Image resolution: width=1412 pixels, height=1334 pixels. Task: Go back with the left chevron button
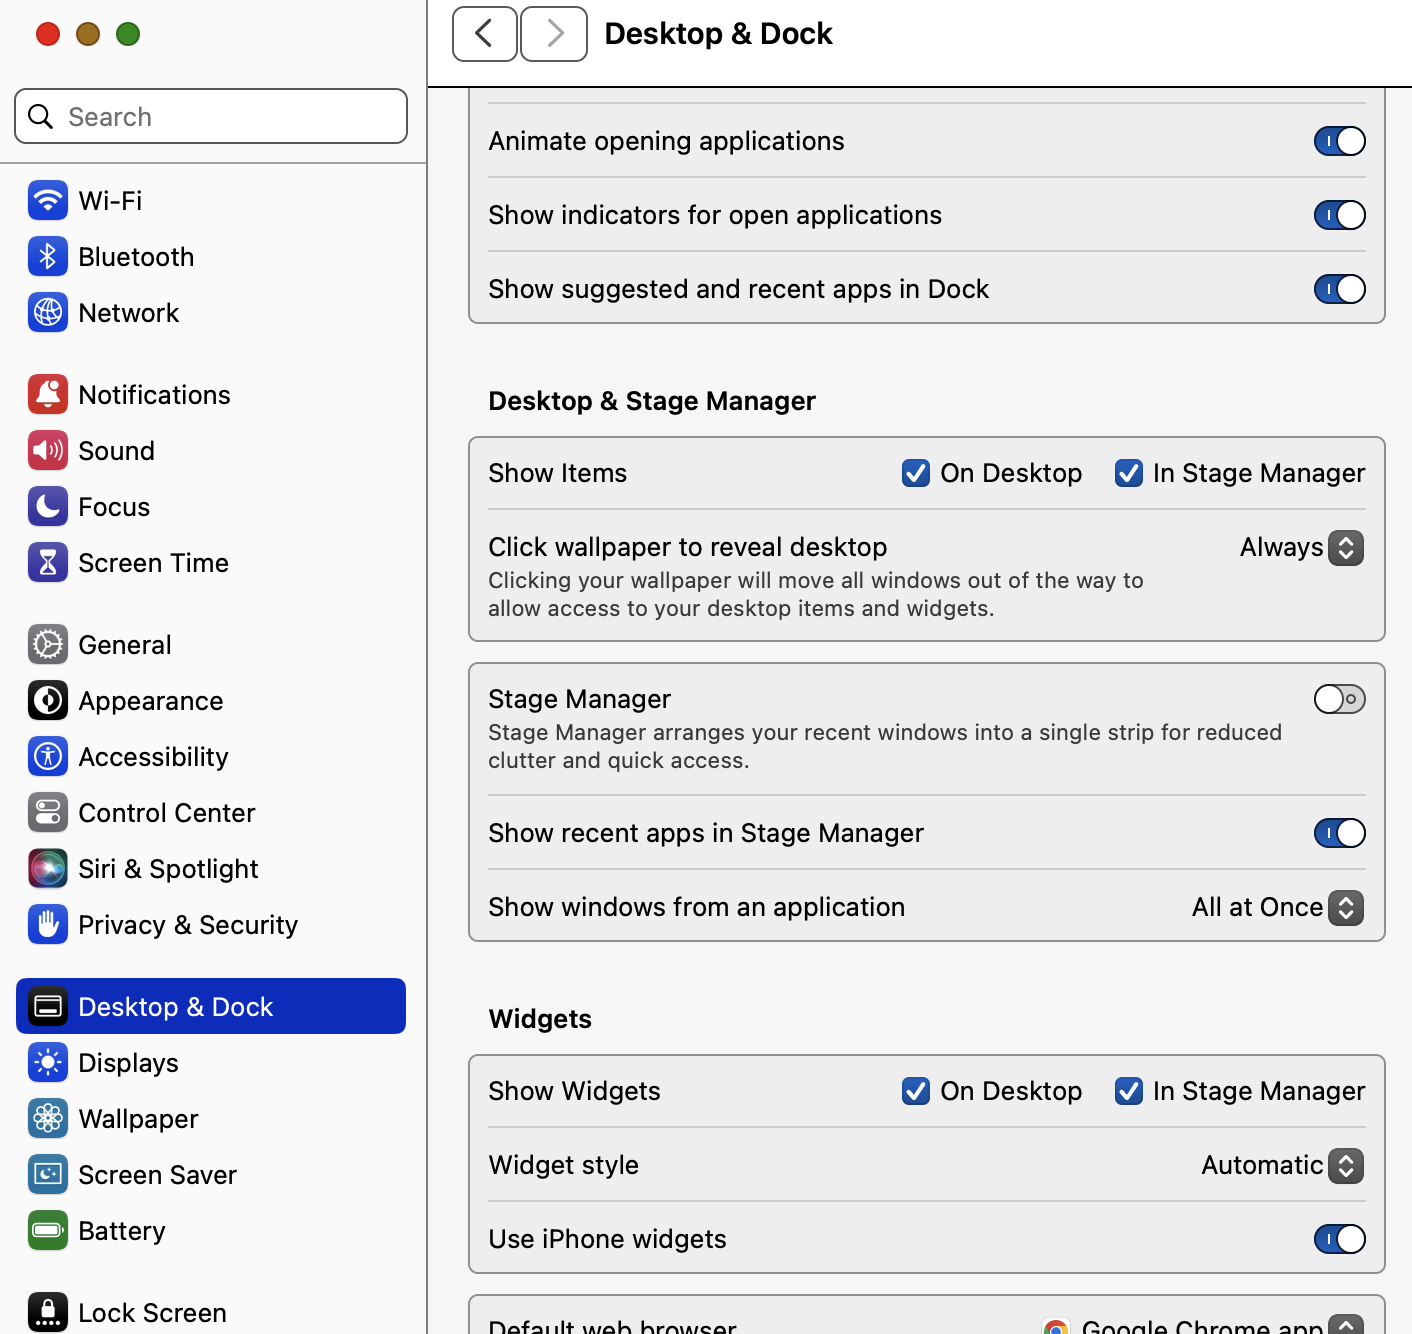(x=485, y=34)
